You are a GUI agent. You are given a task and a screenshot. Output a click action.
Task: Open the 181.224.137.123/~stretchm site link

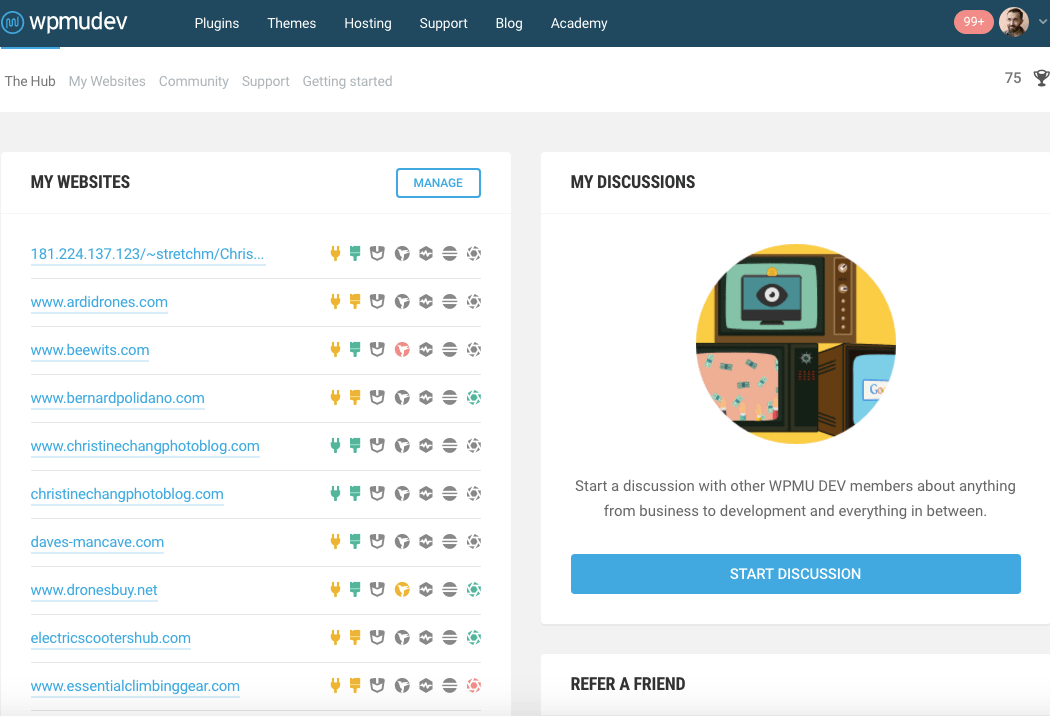tap(147, 254)
